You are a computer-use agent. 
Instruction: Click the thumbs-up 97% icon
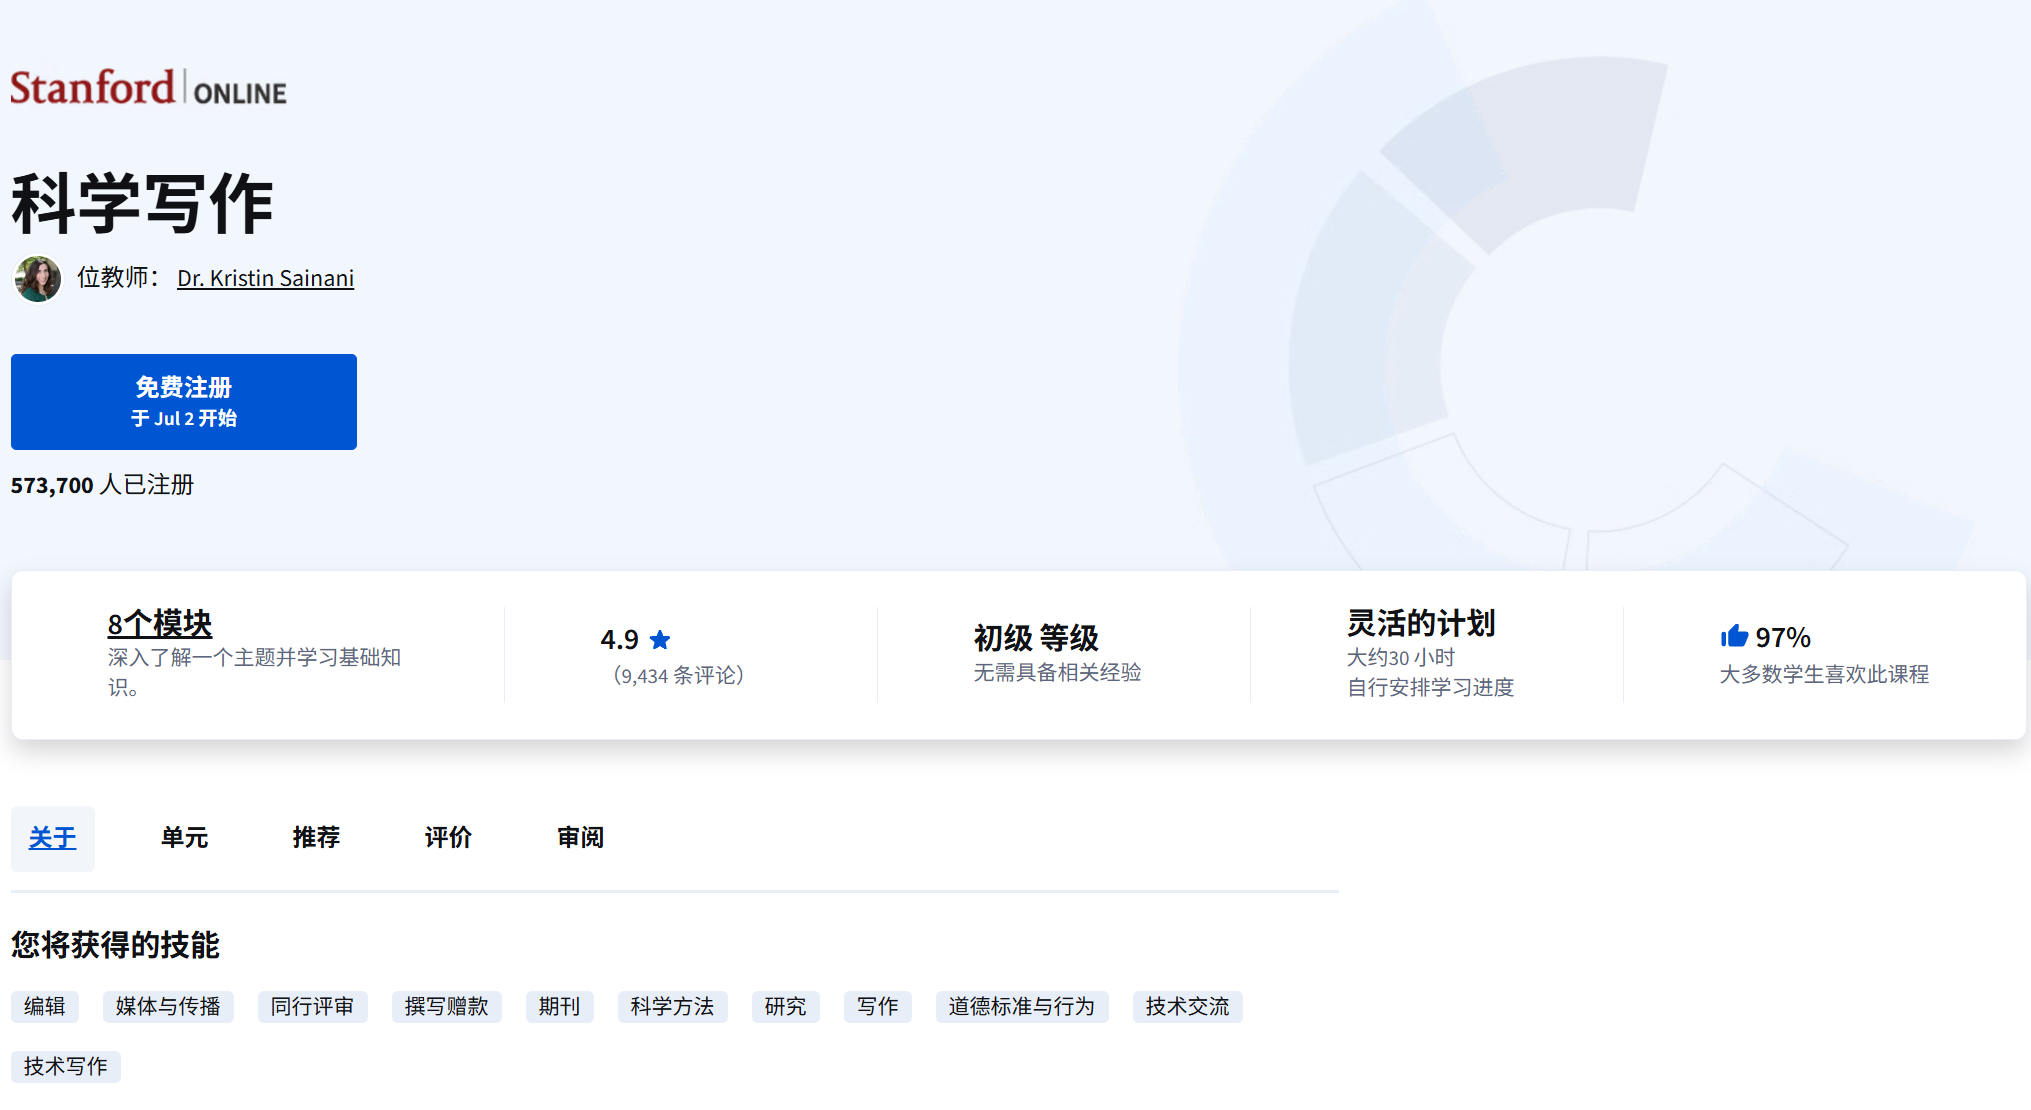tap(1734, 636)
